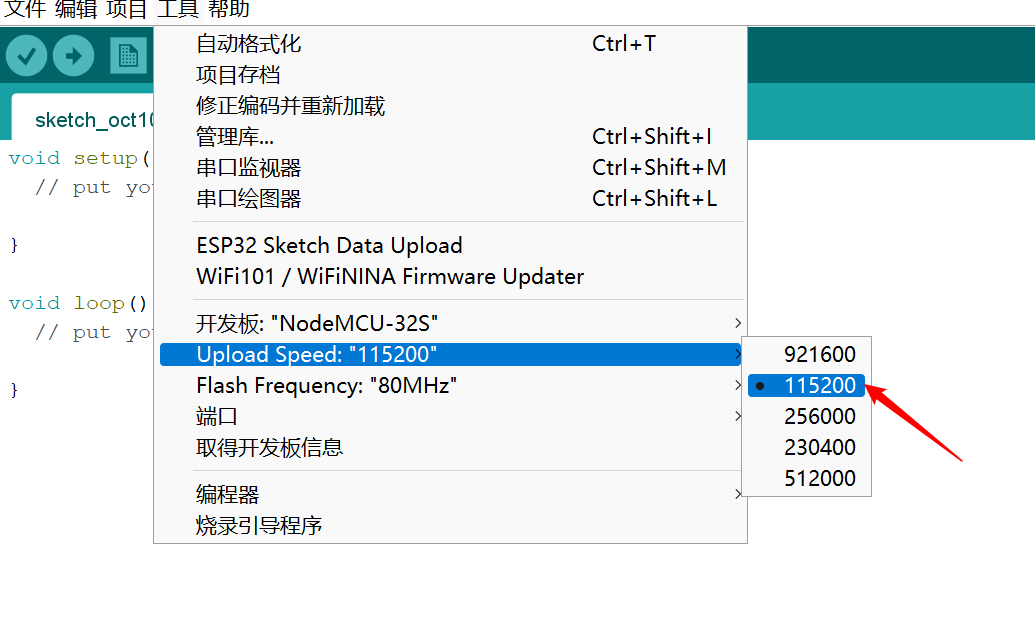Click the New sketch document icon

tap(128, 55)
